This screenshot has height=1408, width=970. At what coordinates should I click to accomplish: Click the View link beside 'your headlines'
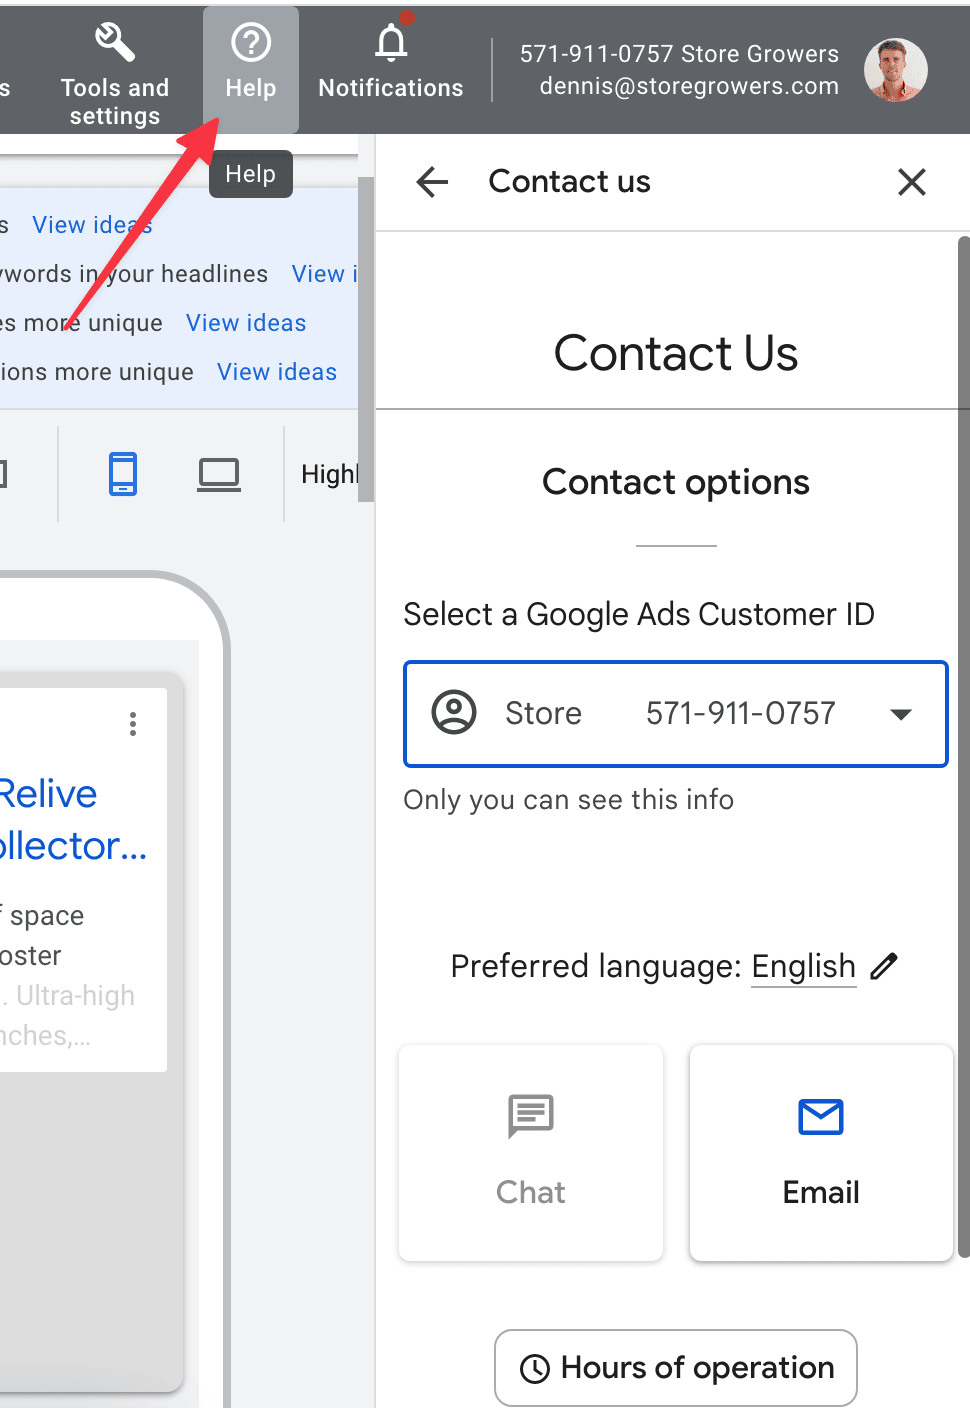324,274
